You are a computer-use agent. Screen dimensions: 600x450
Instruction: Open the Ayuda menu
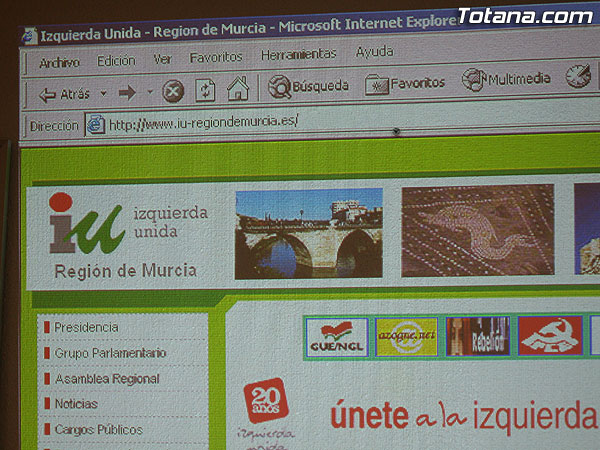[375, 52]
